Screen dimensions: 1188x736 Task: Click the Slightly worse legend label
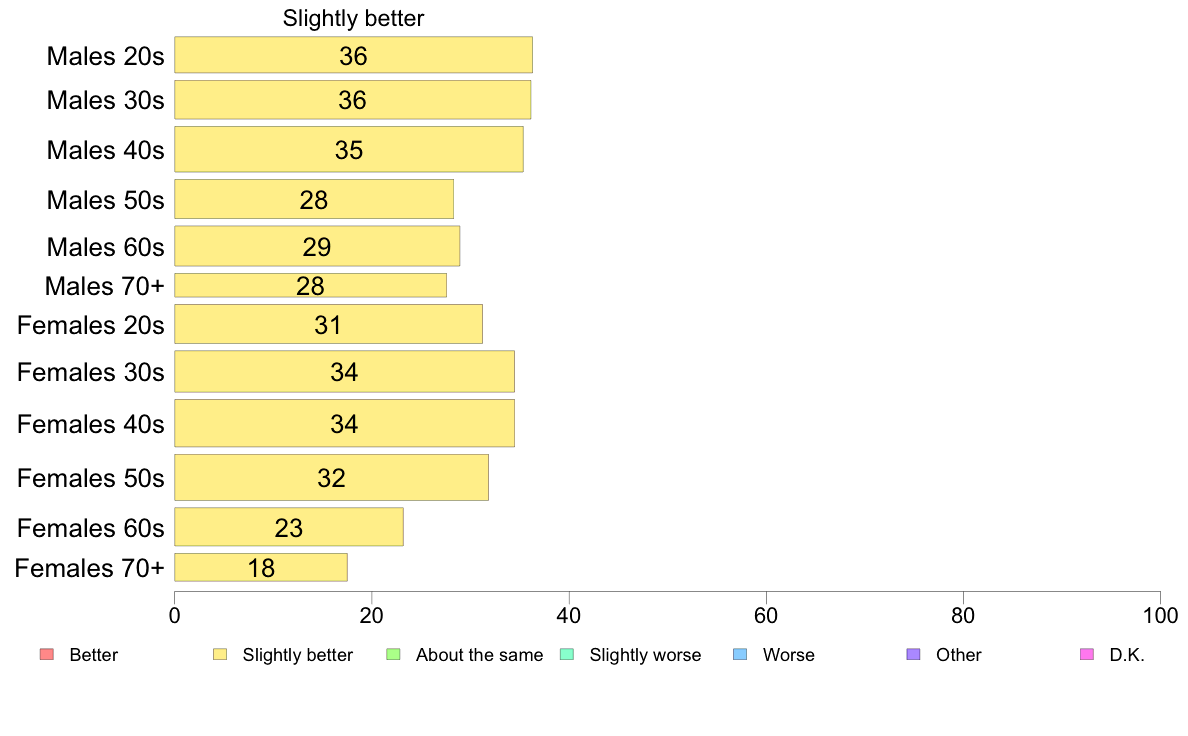click(646, 655)
